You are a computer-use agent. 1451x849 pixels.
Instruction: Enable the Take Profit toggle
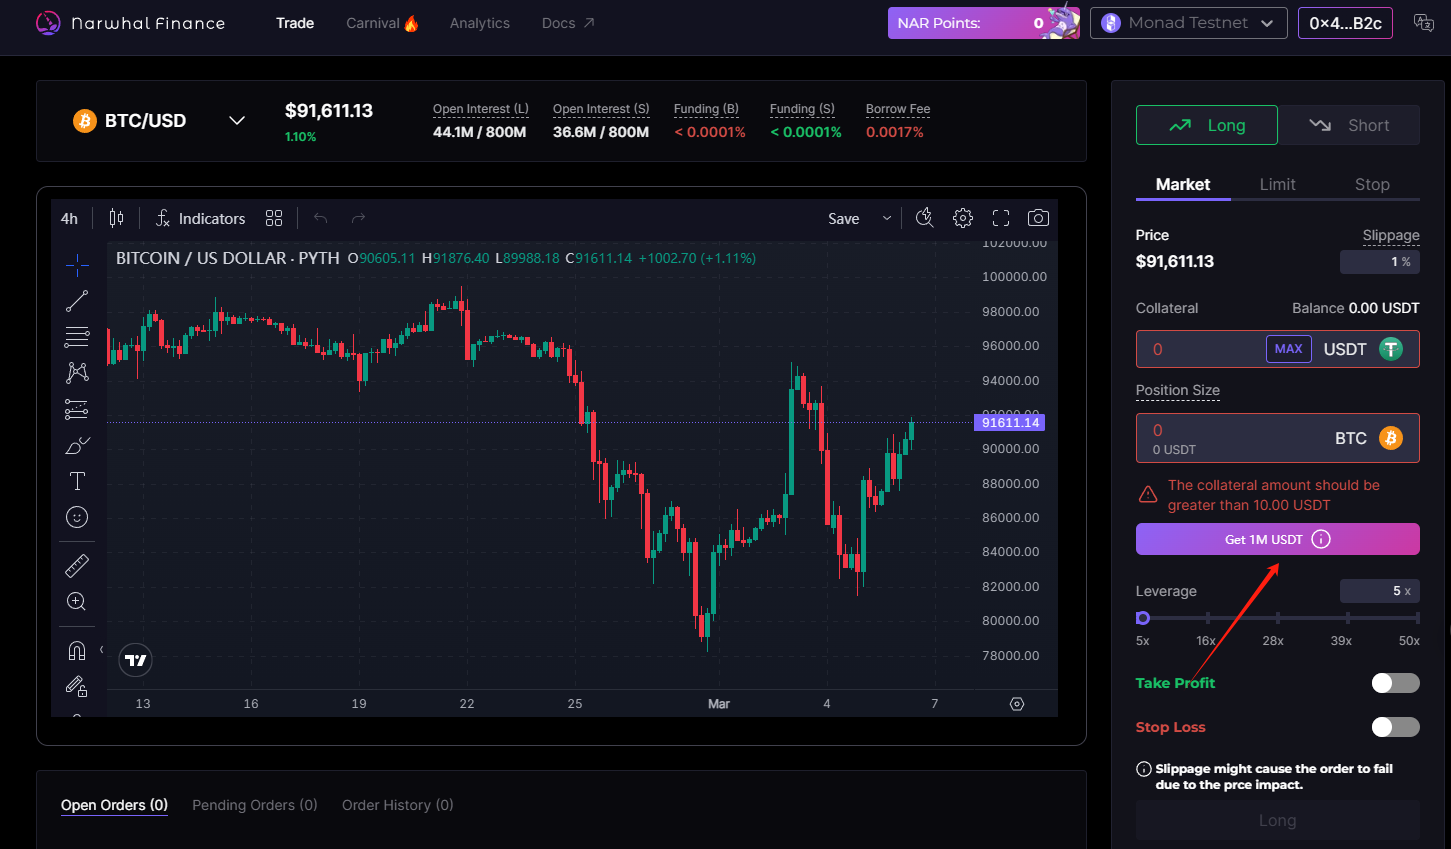(1395, 683)
